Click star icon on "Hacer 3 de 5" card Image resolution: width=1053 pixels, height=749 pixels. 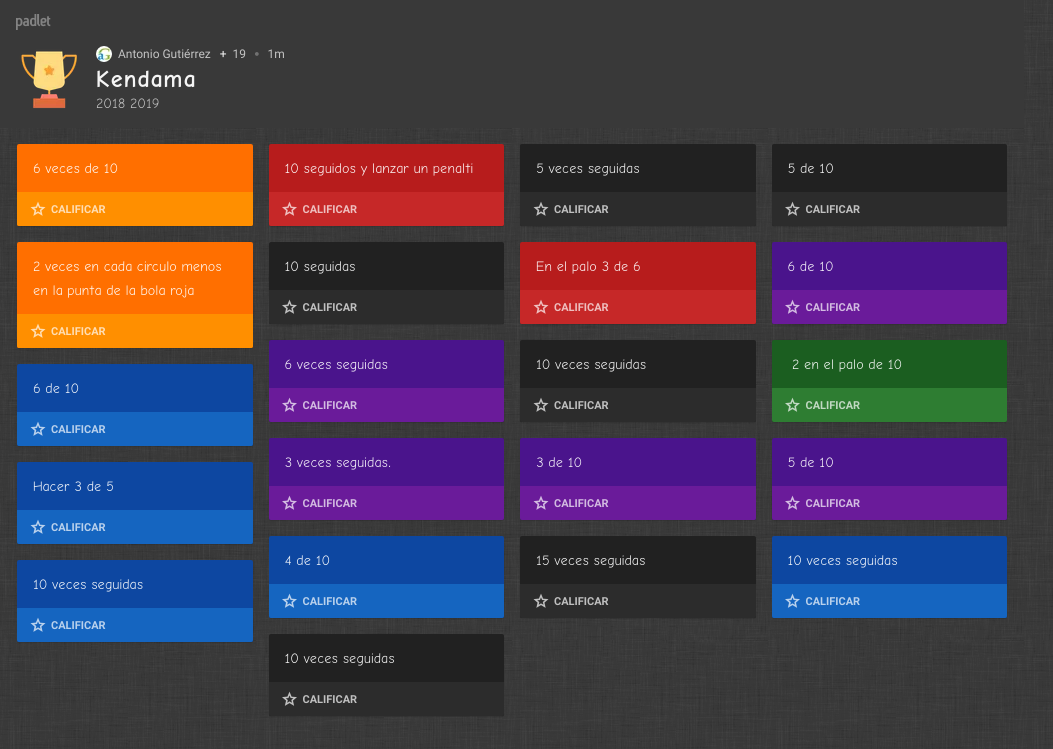tap(38, 527)
